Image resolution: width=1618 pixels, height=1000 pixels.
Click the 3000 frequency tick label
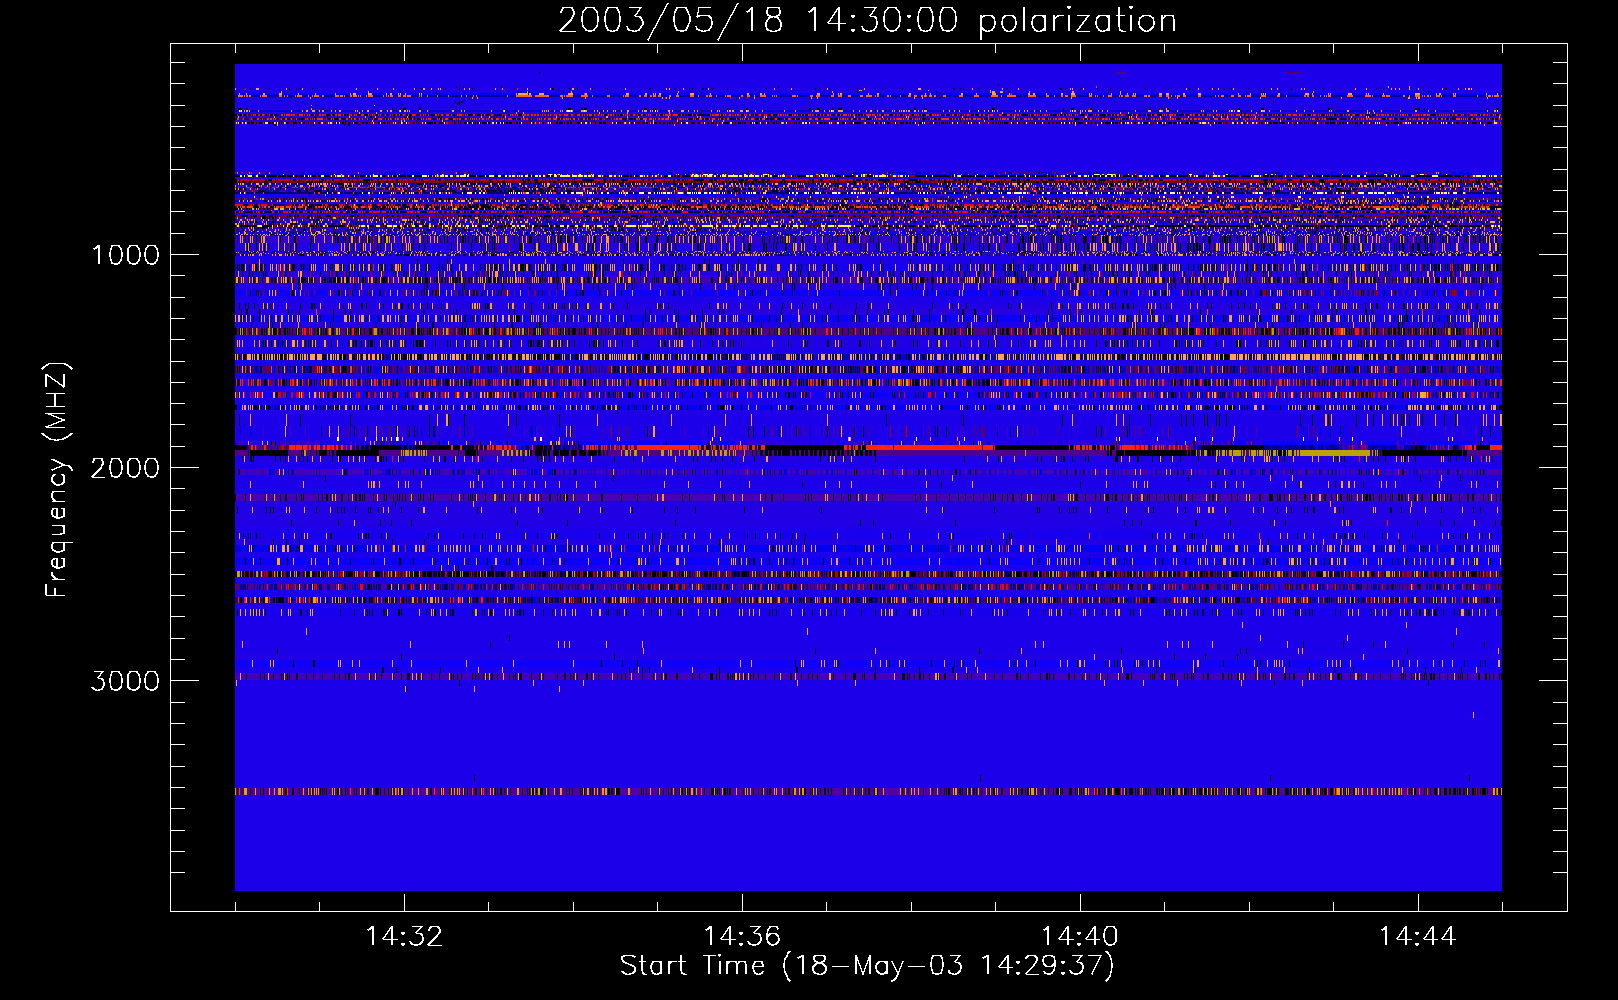pyautogui.click(x=125, y=681)
